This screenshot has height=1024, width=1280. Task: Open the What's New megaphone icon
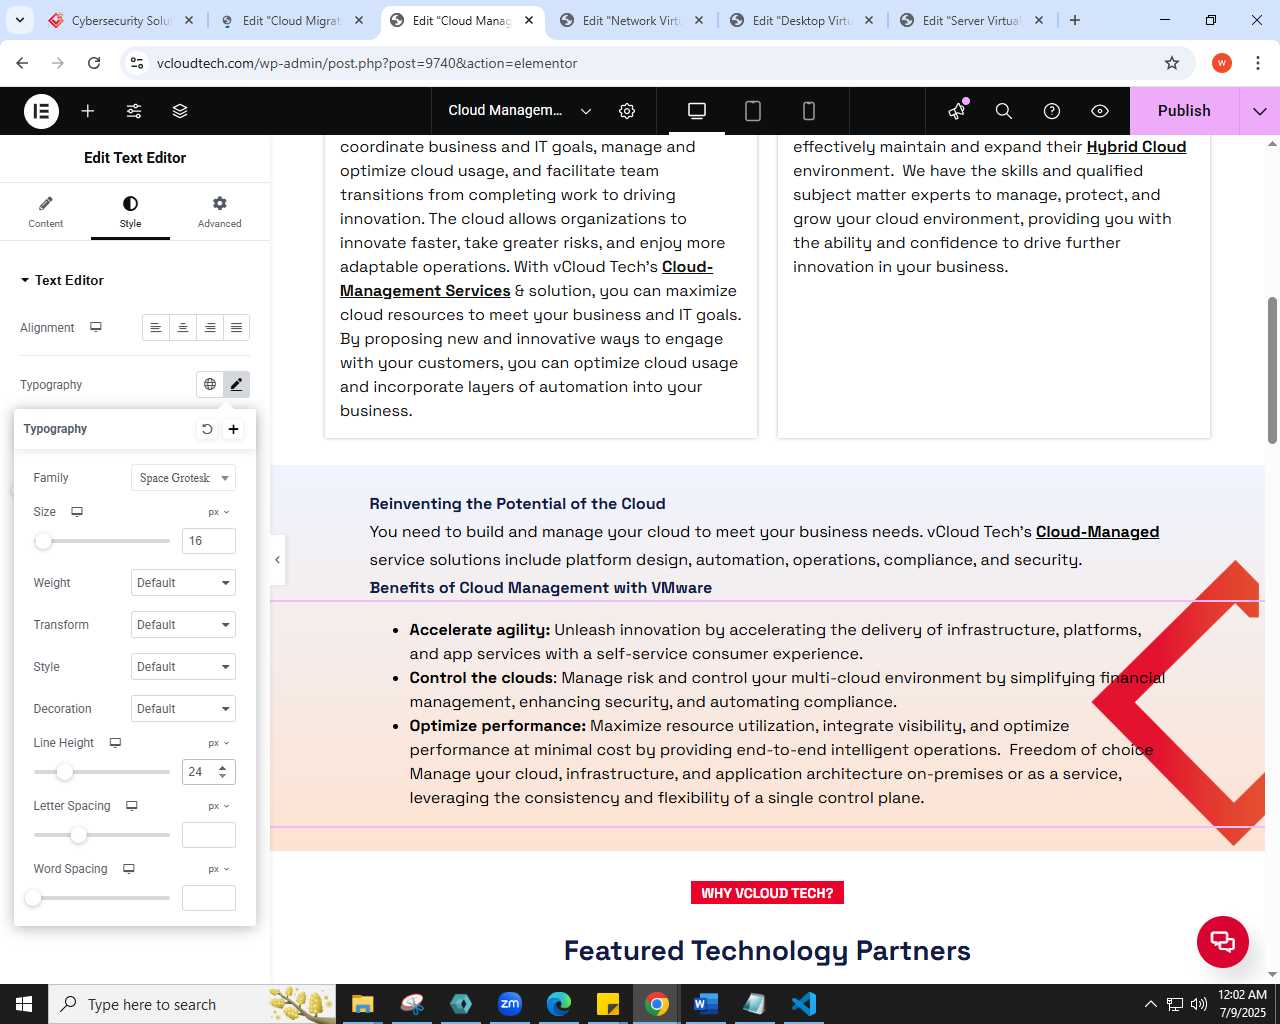pyautogui.click(x=958, y=110)
